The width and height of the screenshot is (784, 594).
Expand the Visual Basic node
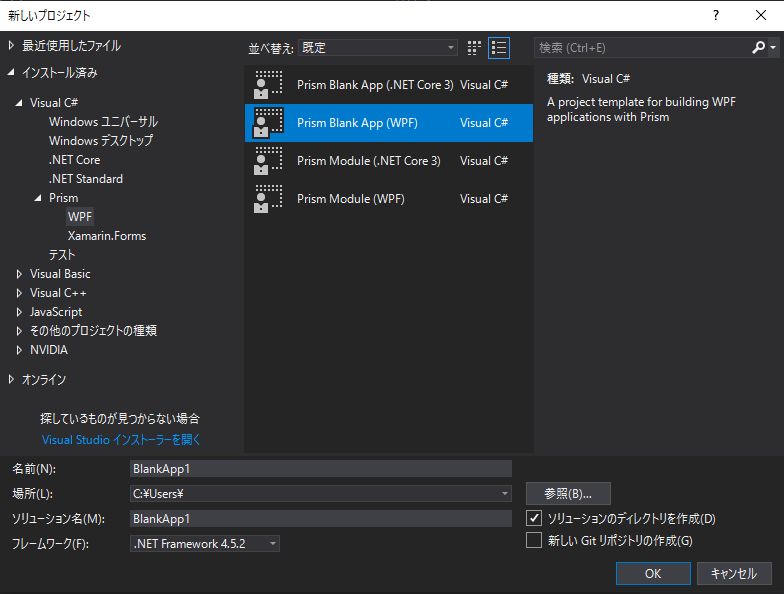[x=19, y=274]
